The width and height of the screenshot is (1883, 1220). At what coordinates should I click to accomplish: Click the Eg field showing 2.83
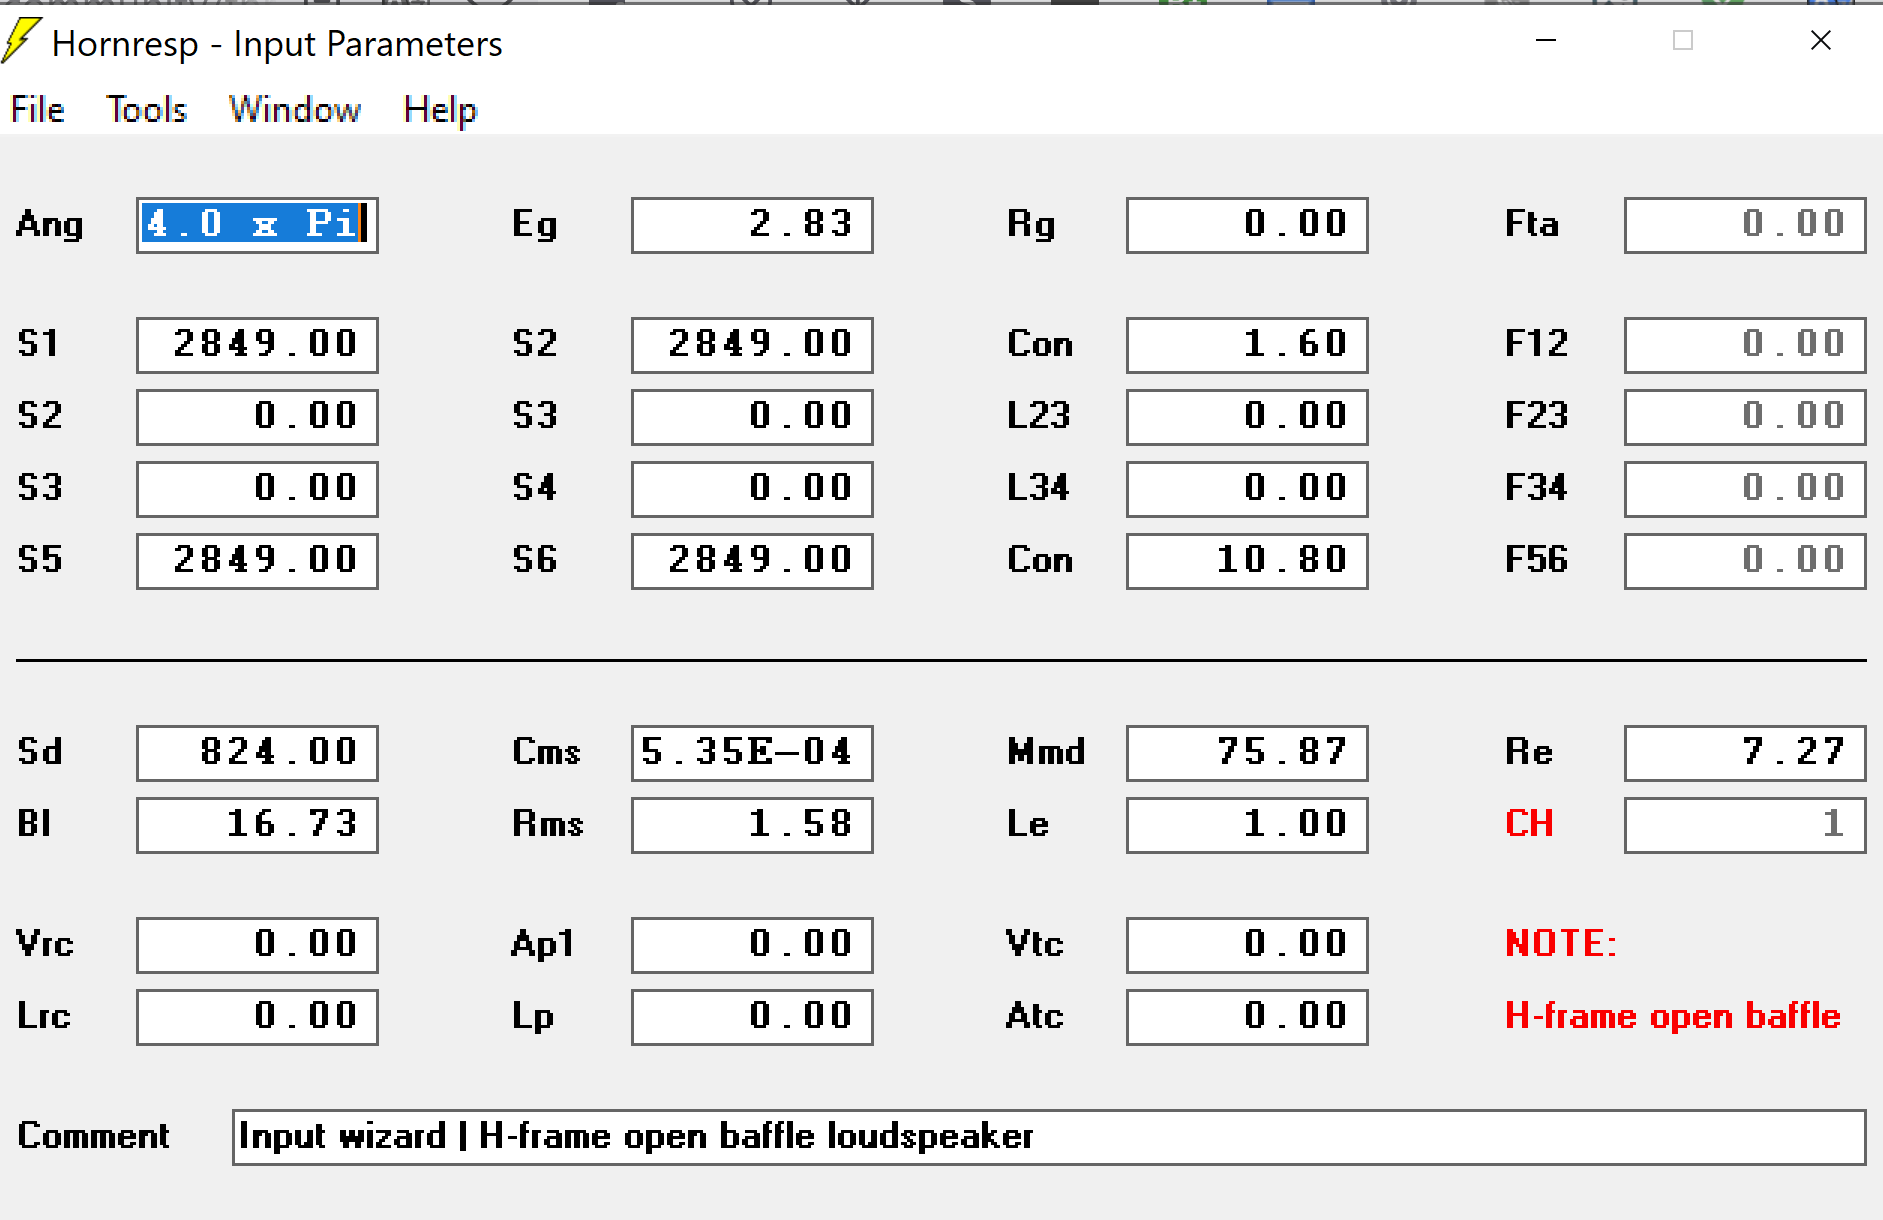(752, 225)
